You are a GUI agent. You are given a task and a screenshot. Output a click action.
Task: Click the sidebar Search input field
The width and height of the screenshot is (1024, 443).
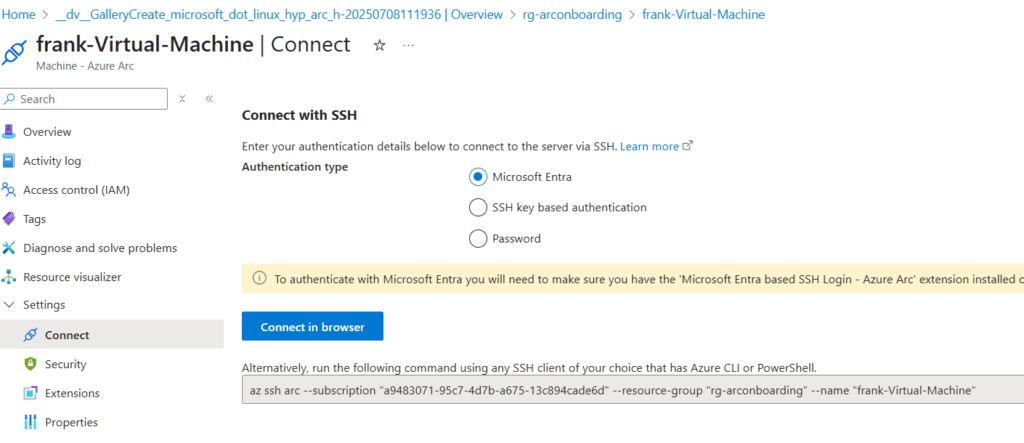coord(90,99)
